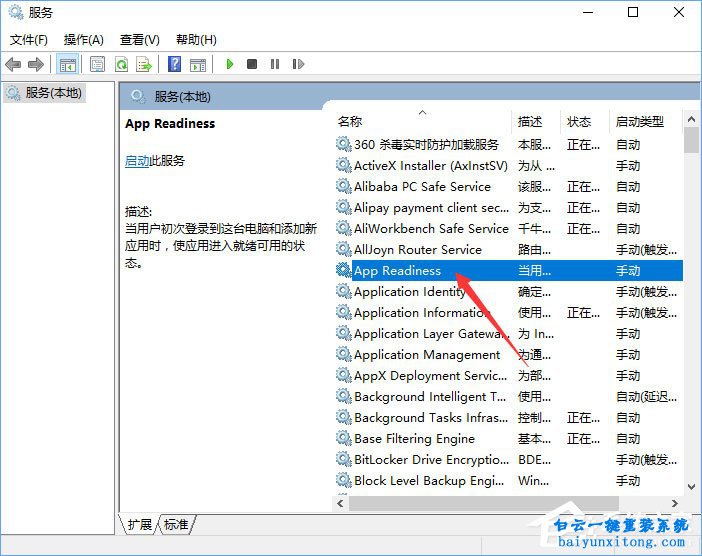Click the Back arrow toolbar icon
The height and width of the screenshot is (556, 702).
point(13,64)
